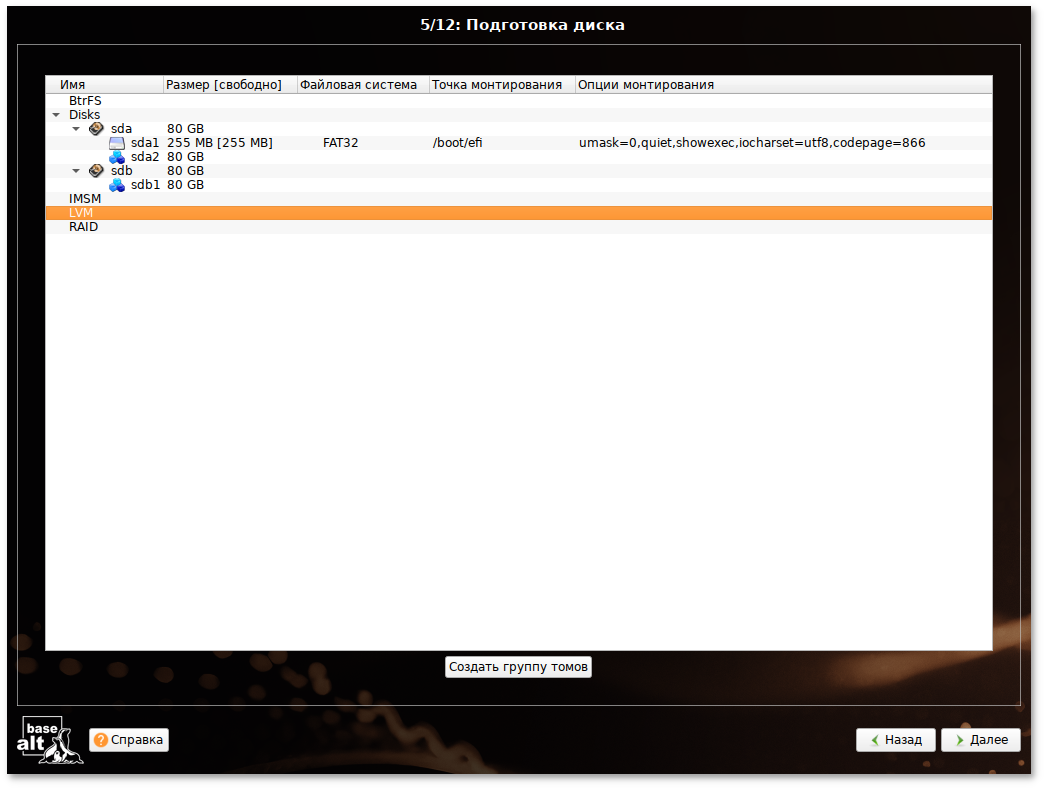Collapse the sda disk node
The image size is (1044, 788).
[x=76, y=129]
